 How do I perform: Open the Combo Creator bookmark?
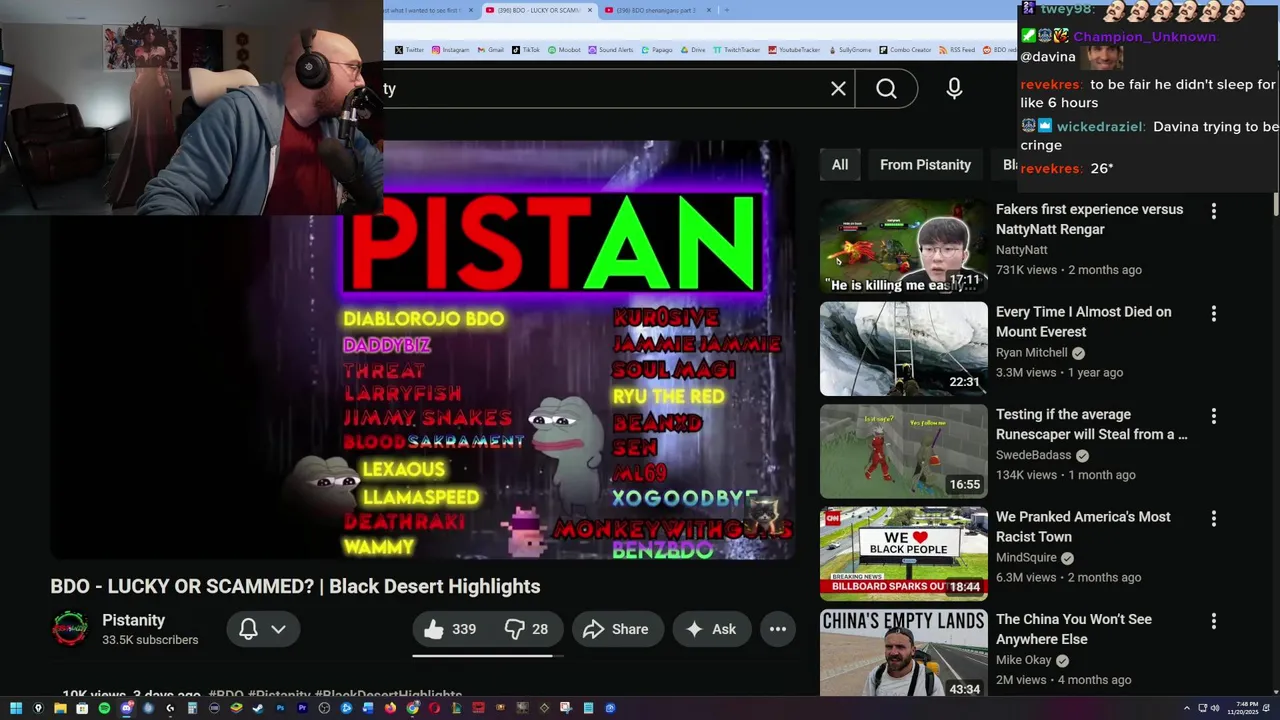click(x=907, y=49)
